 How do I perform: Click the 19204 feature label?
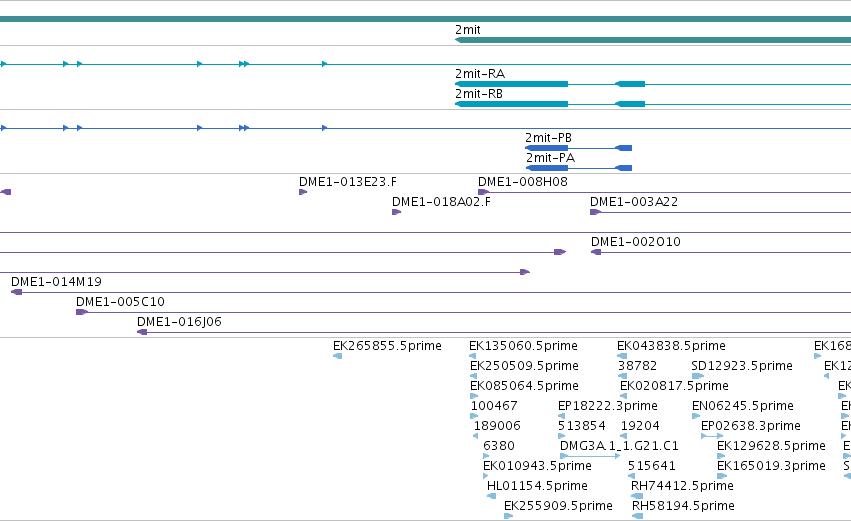tap(640, 427)
